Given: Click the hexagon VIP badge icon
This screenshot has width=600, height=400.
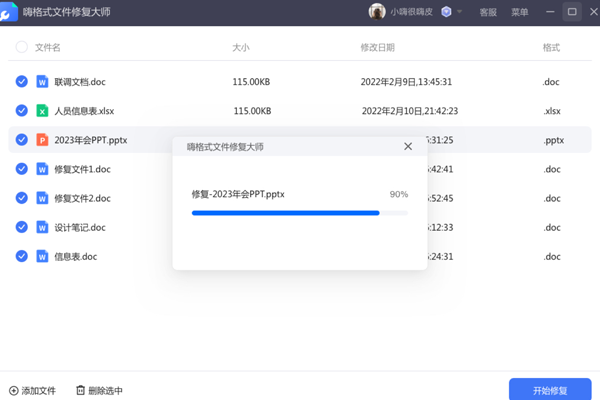Looking at the screenshot, I should 445,12.
